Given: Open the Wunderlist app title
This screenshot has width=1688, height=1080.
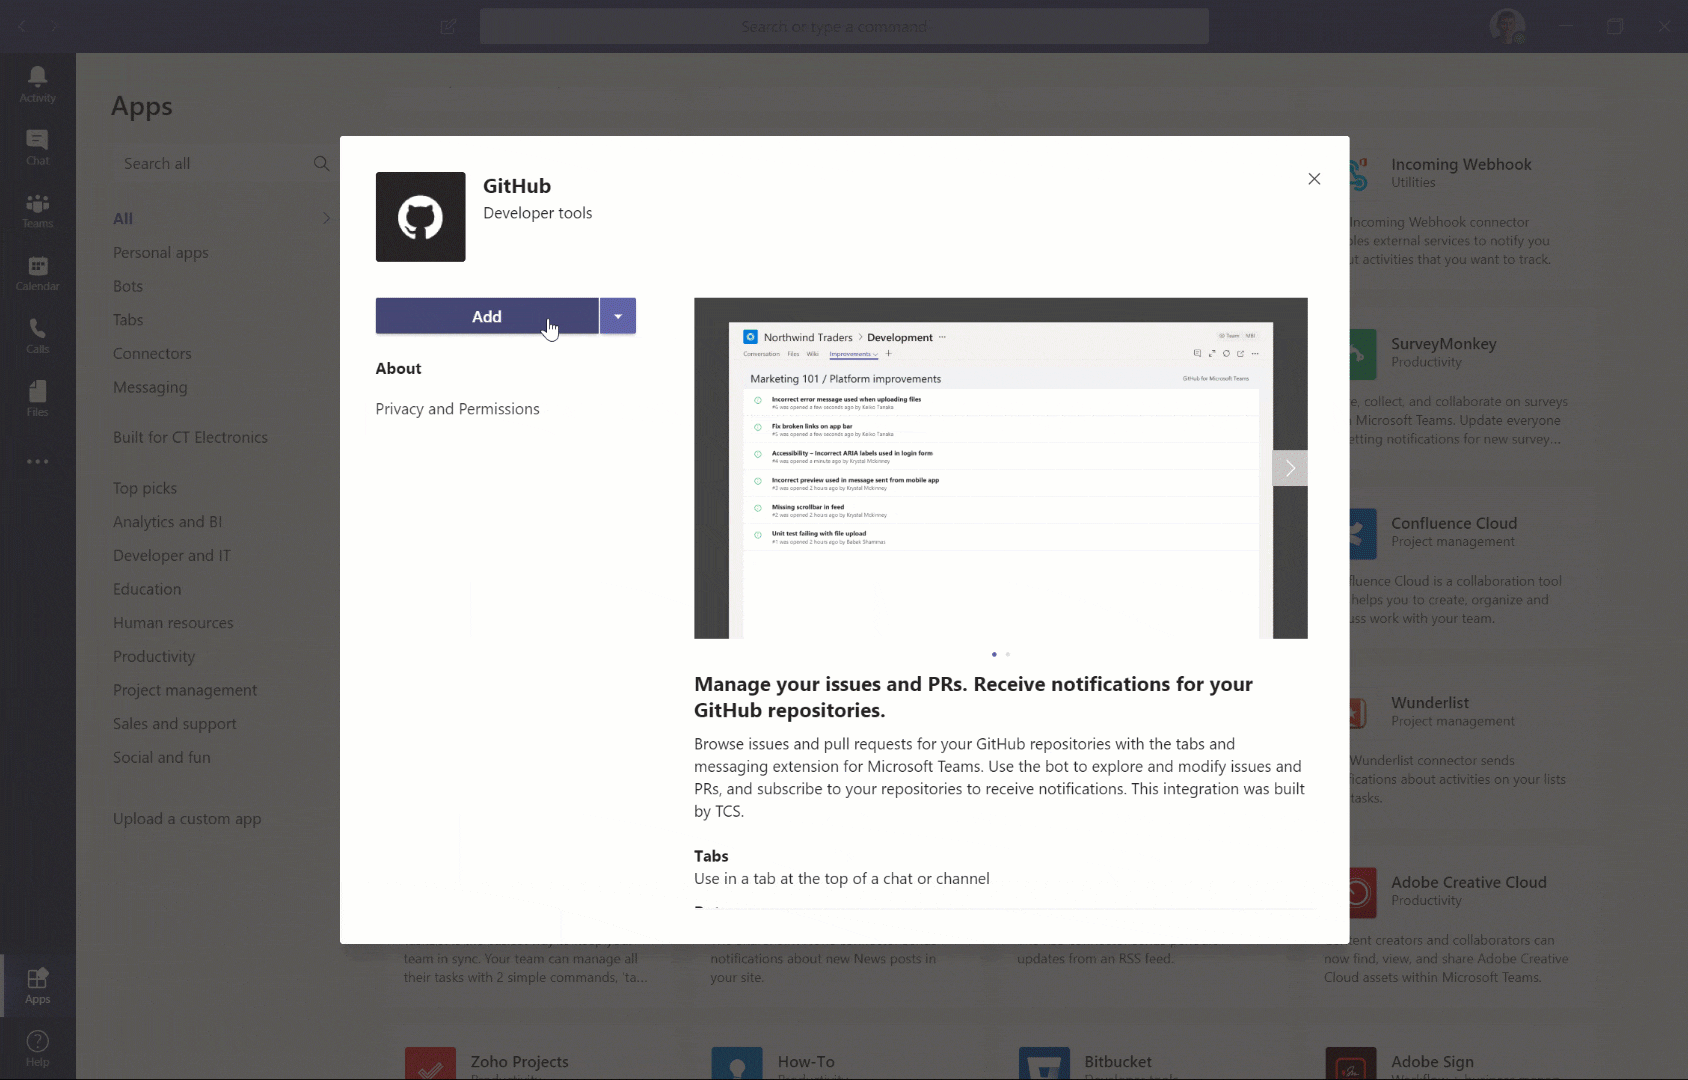Looking at the screenshot, I should pos(1430,703).
